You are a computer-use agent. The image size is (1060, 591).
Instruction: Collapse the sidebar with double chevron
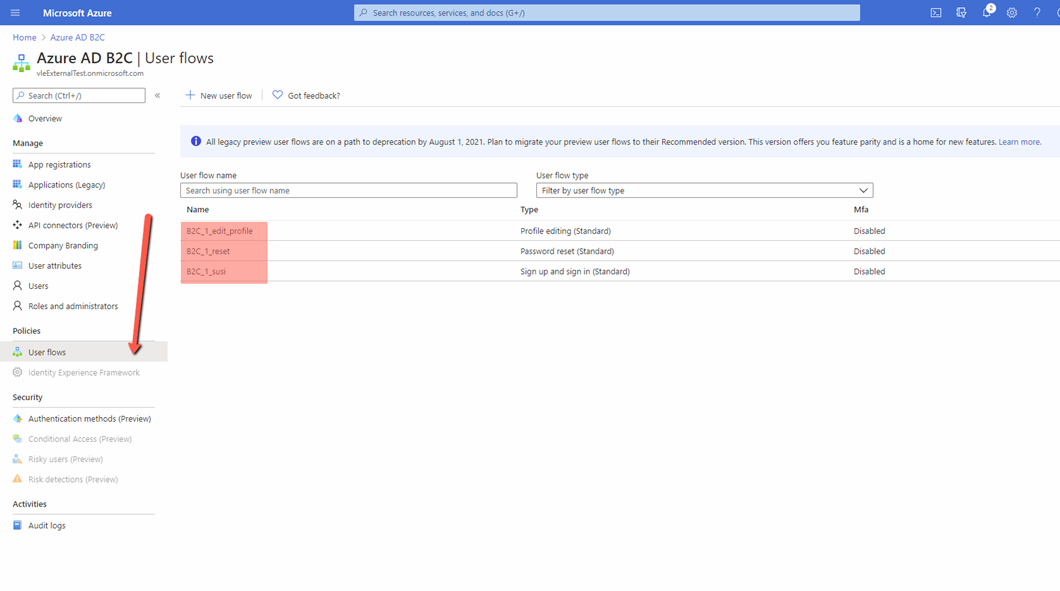(157, 96)
